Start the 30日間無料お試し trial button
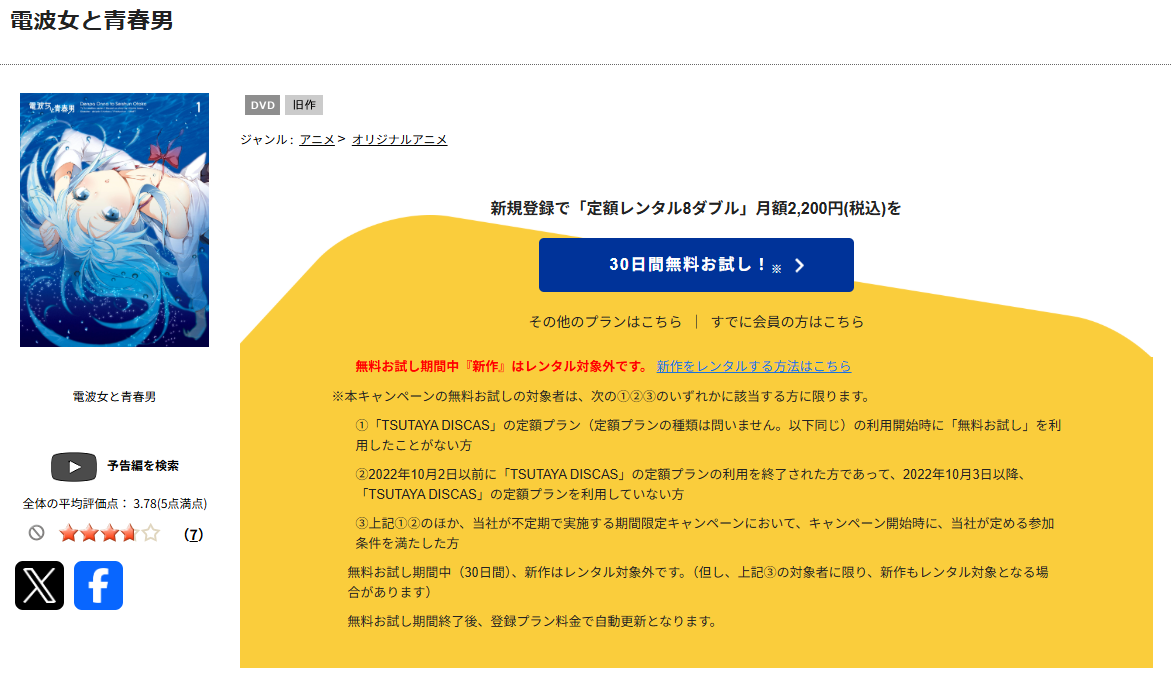The width and height of the screenshot is (1171, 685). (696, 265)
